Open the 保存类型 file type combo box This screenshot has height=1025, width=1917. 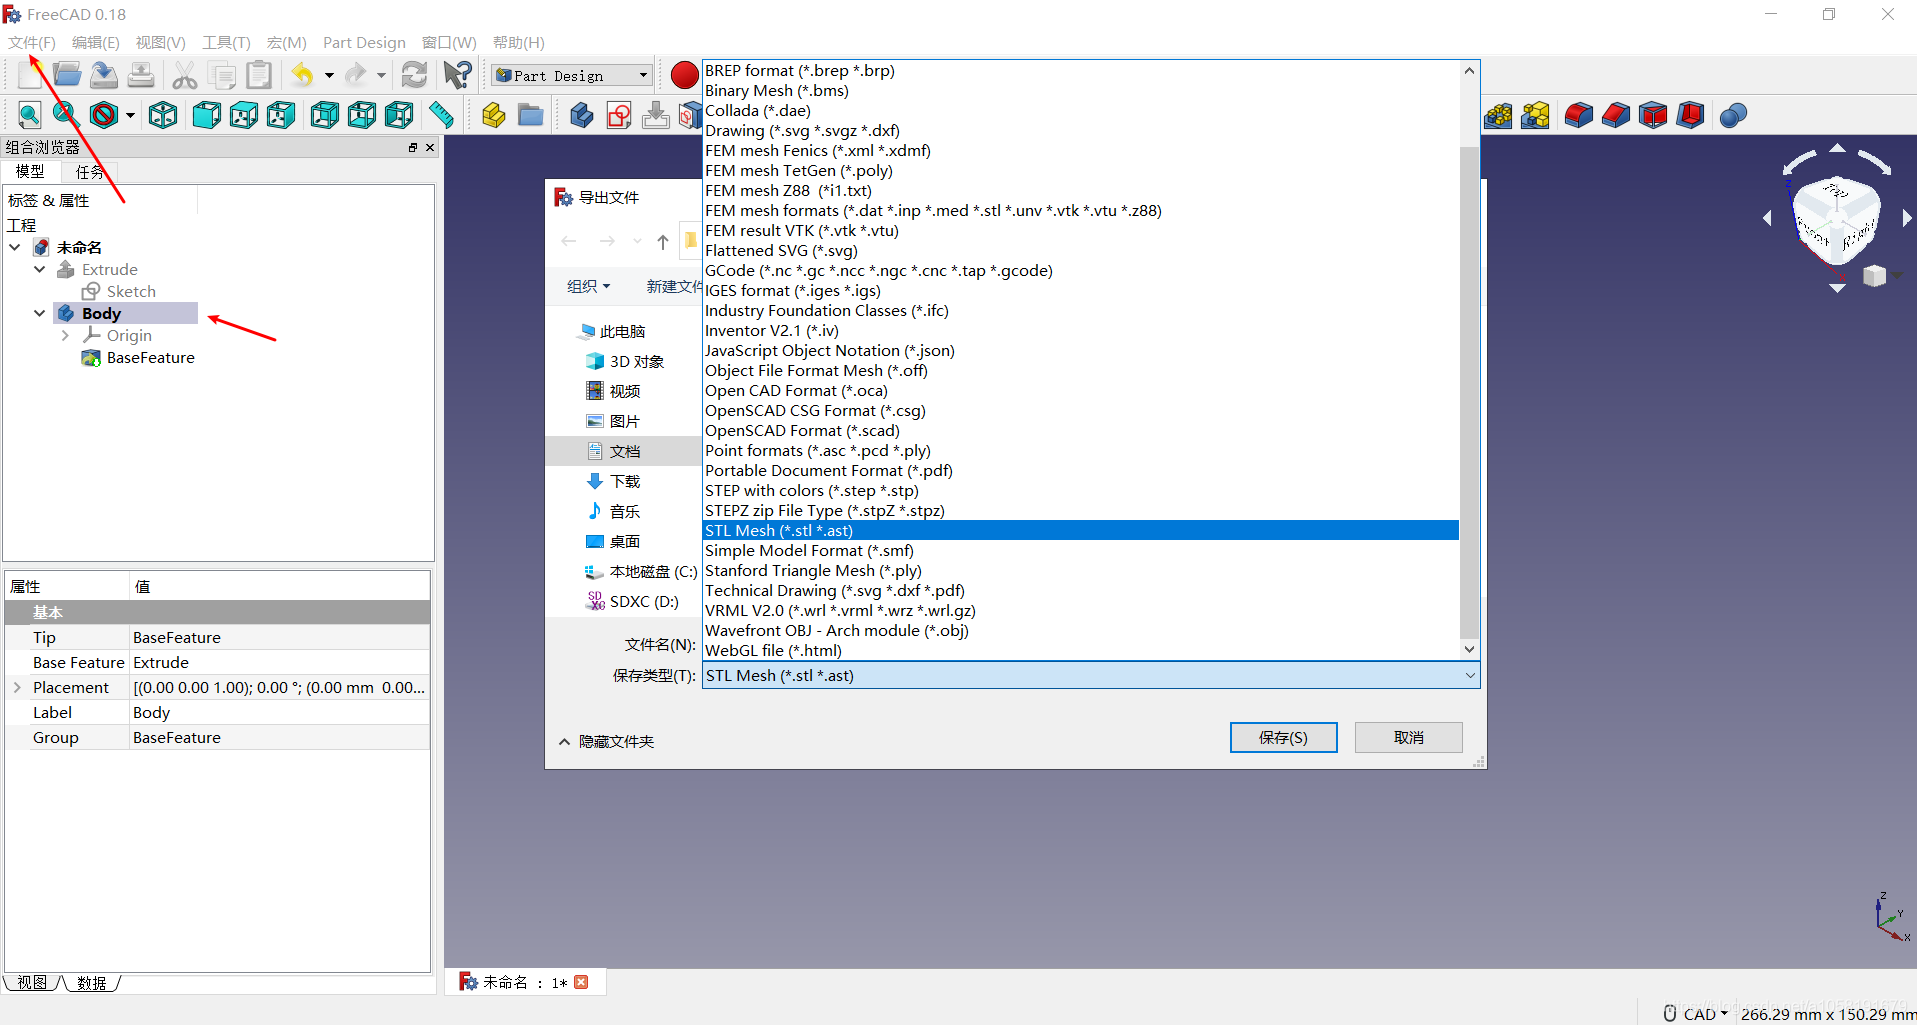click(1091, 675)
